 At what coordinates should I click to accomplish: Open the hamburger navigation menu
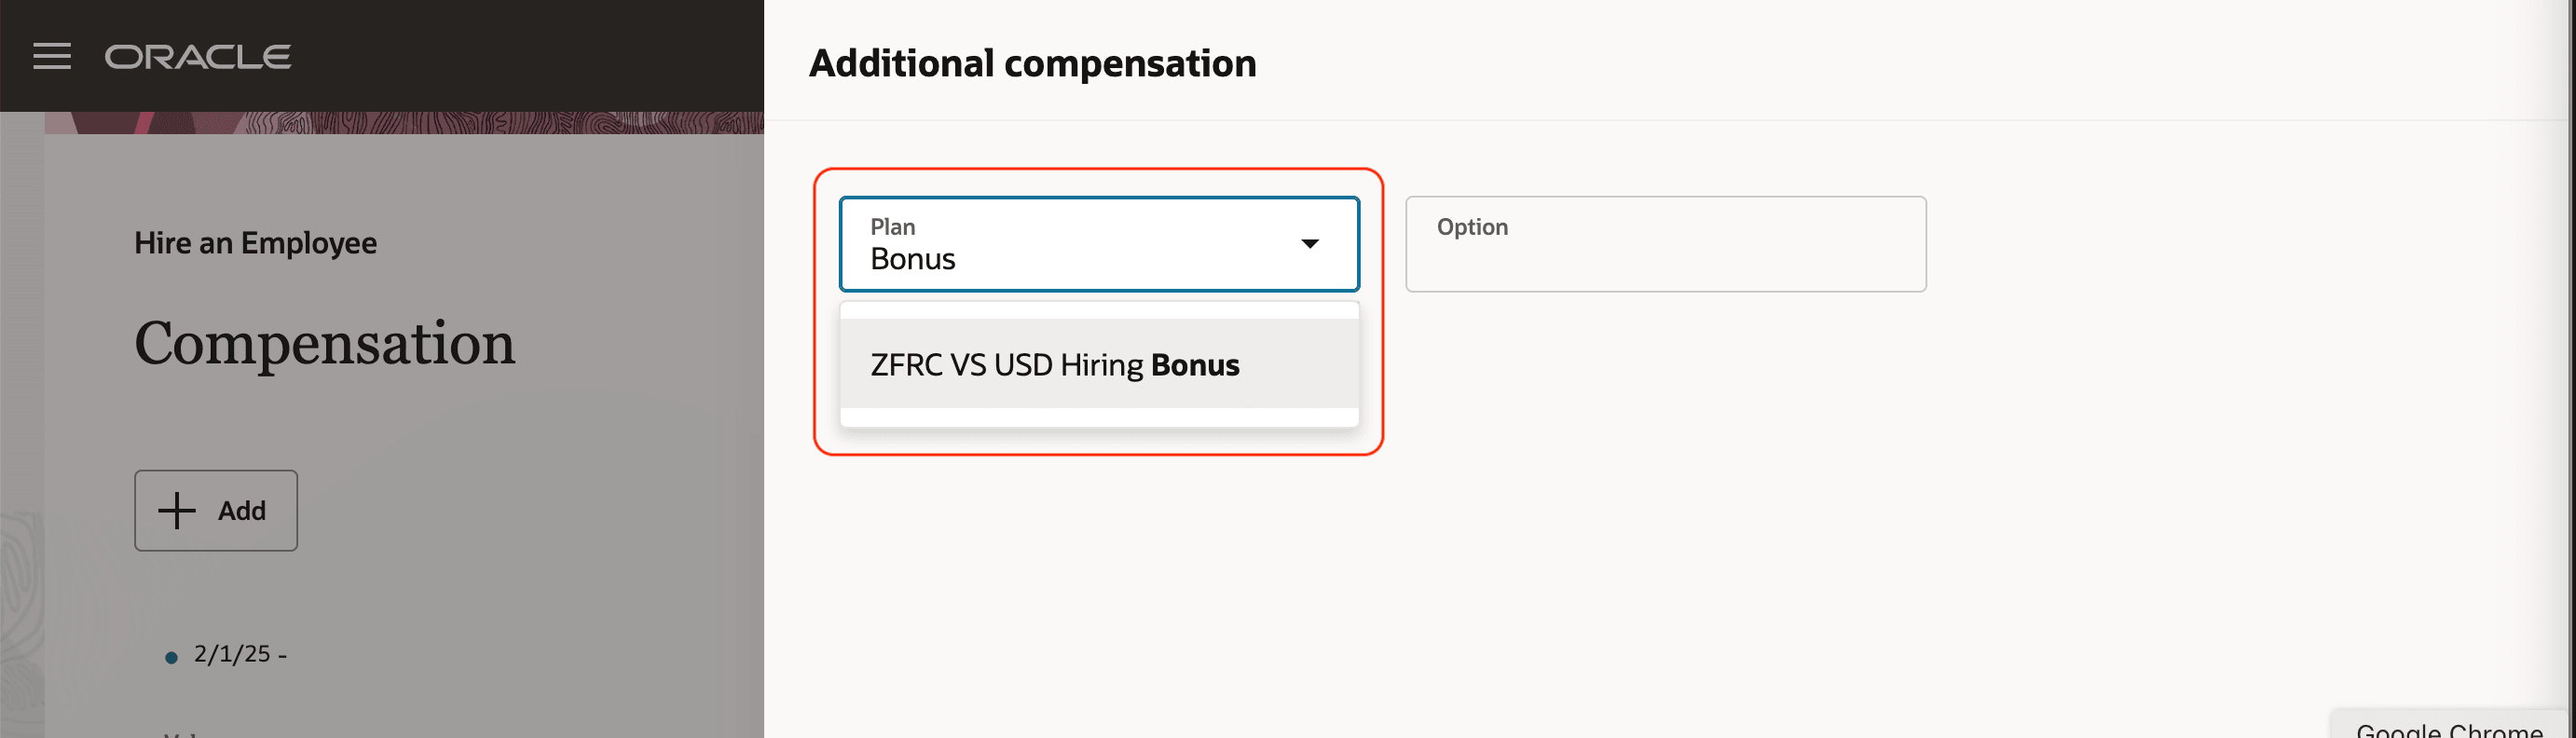pyautogui.click(x=52, y=57)
